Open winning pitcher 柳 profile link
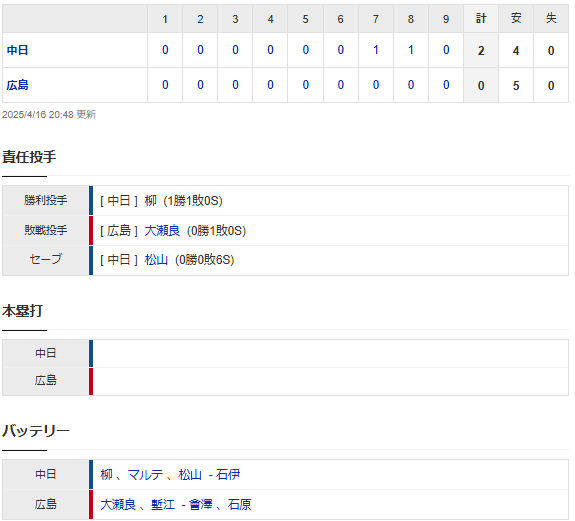Viewport: 575px width, 521px height. coord(150,201)
